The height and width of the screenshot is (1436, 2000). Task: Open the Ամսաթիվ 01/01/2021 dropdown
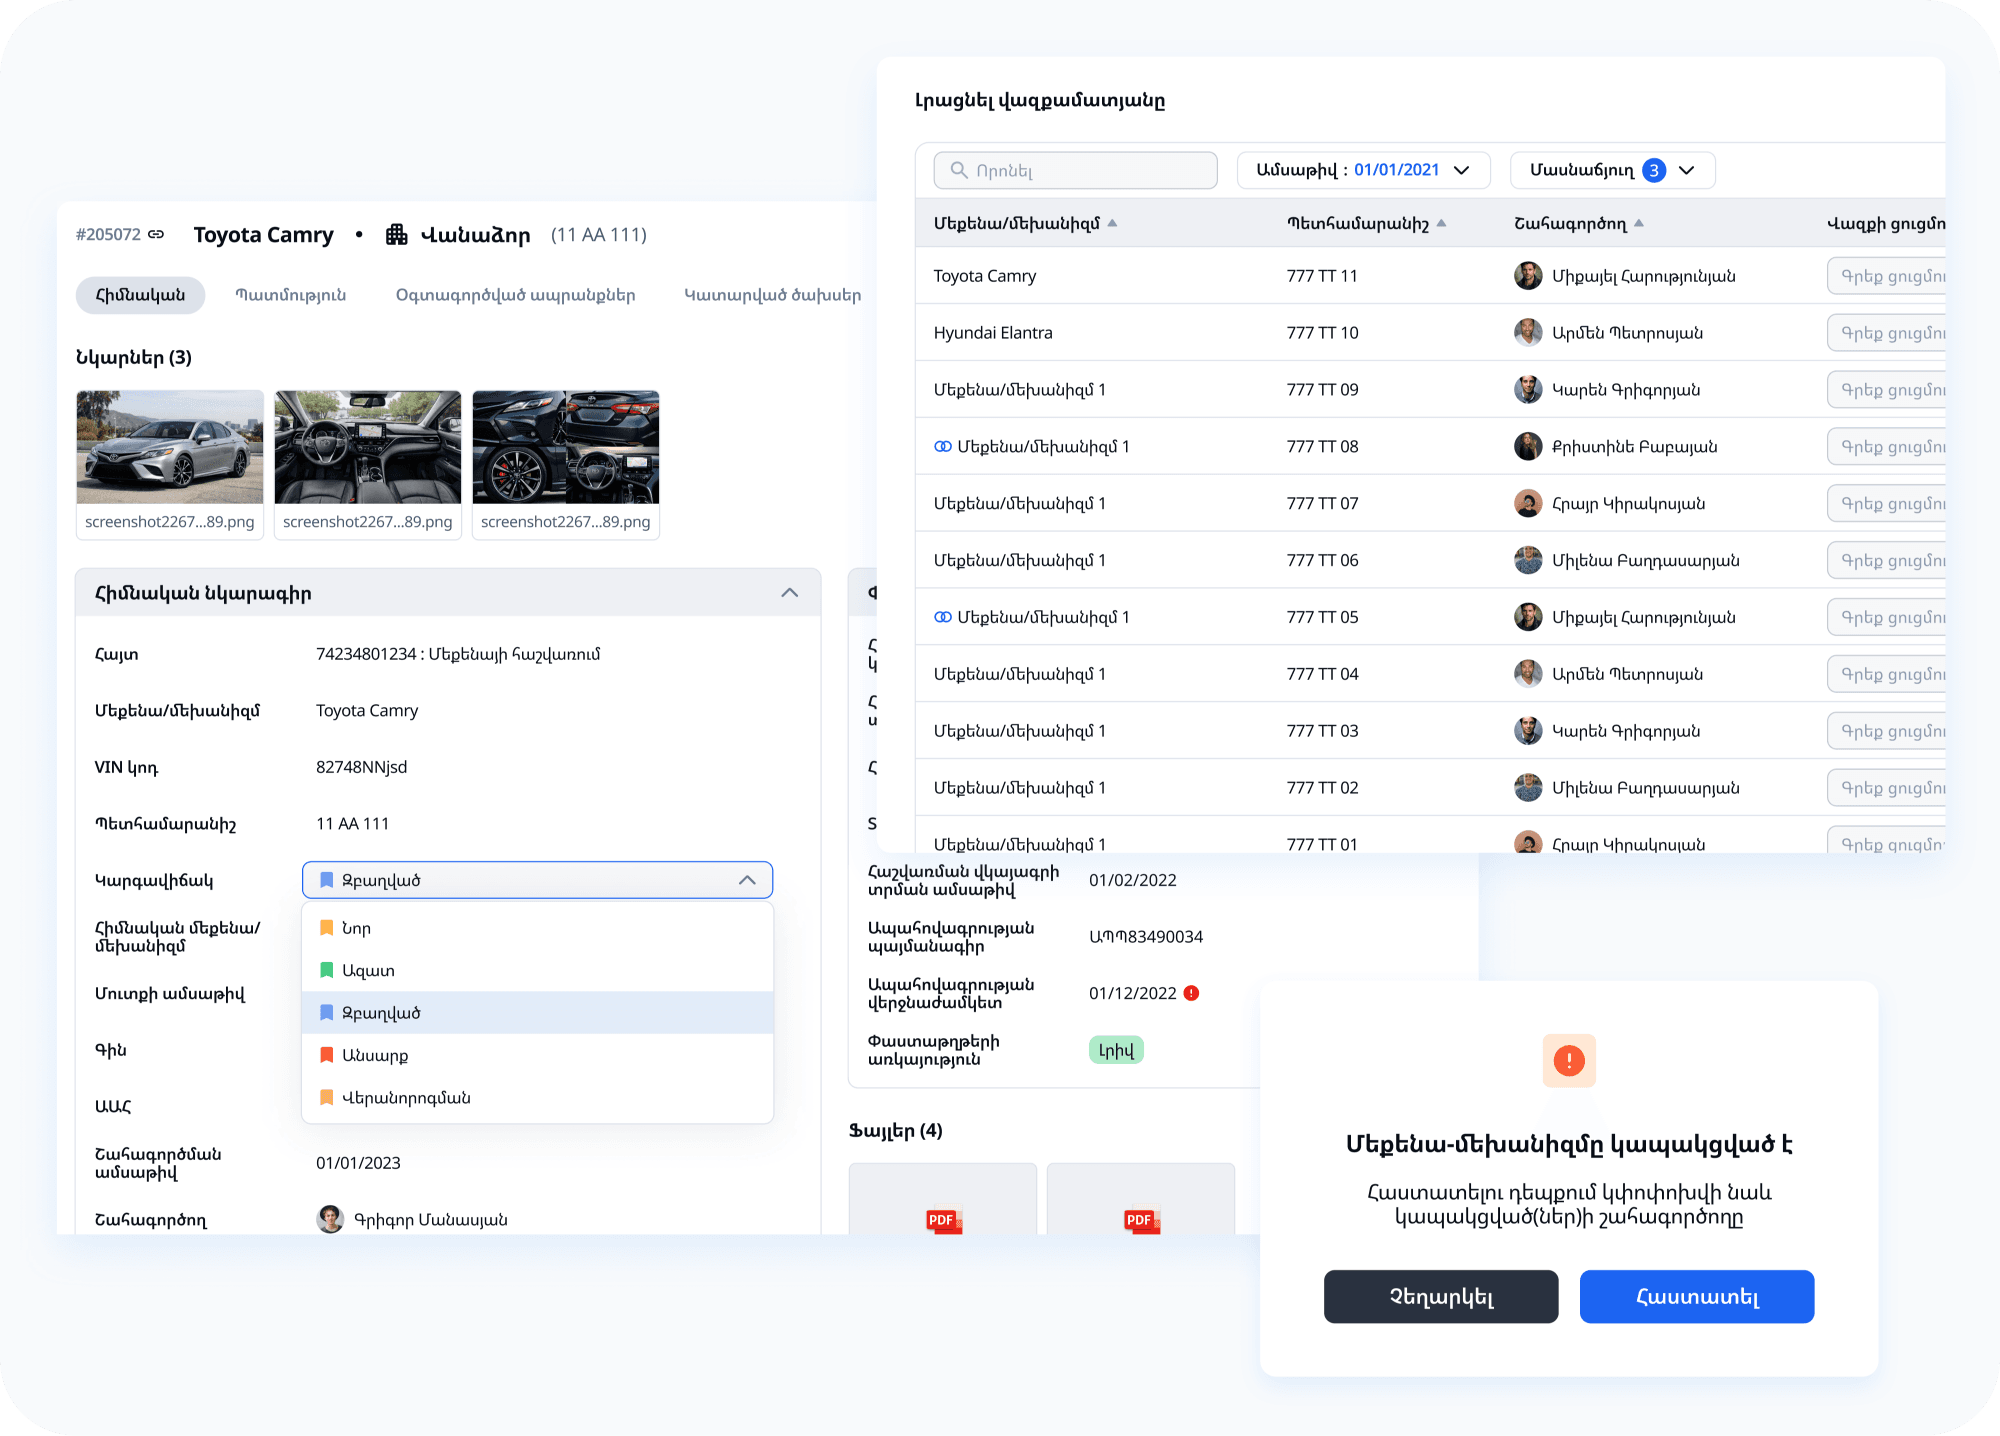1363,170
